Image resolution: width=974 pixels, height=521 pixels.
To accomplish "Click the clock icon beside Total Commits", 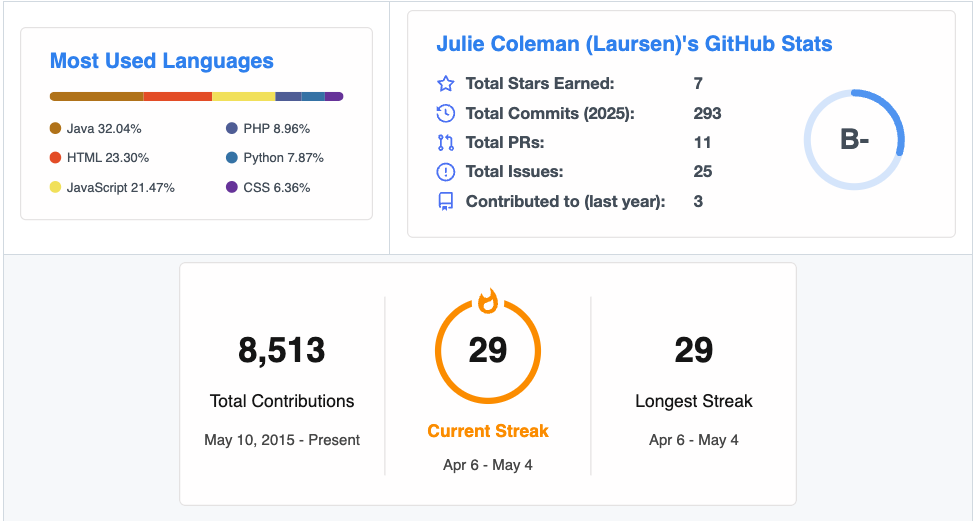I will [446, 113].
